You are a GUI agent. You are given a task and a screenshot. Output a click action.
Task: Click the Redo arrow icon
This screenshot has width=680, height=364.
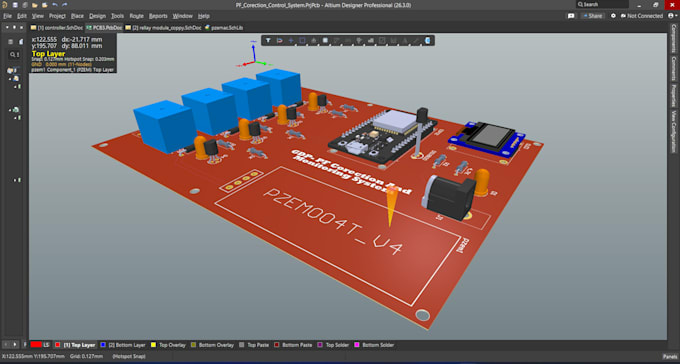coord(65,5)
